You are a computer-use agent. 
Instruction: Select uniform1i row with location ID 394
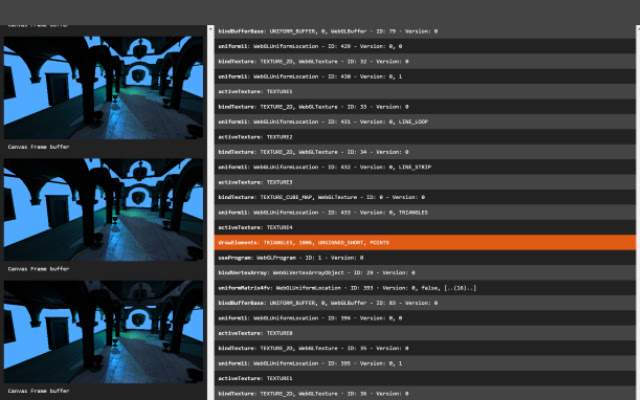click(425, 318)
